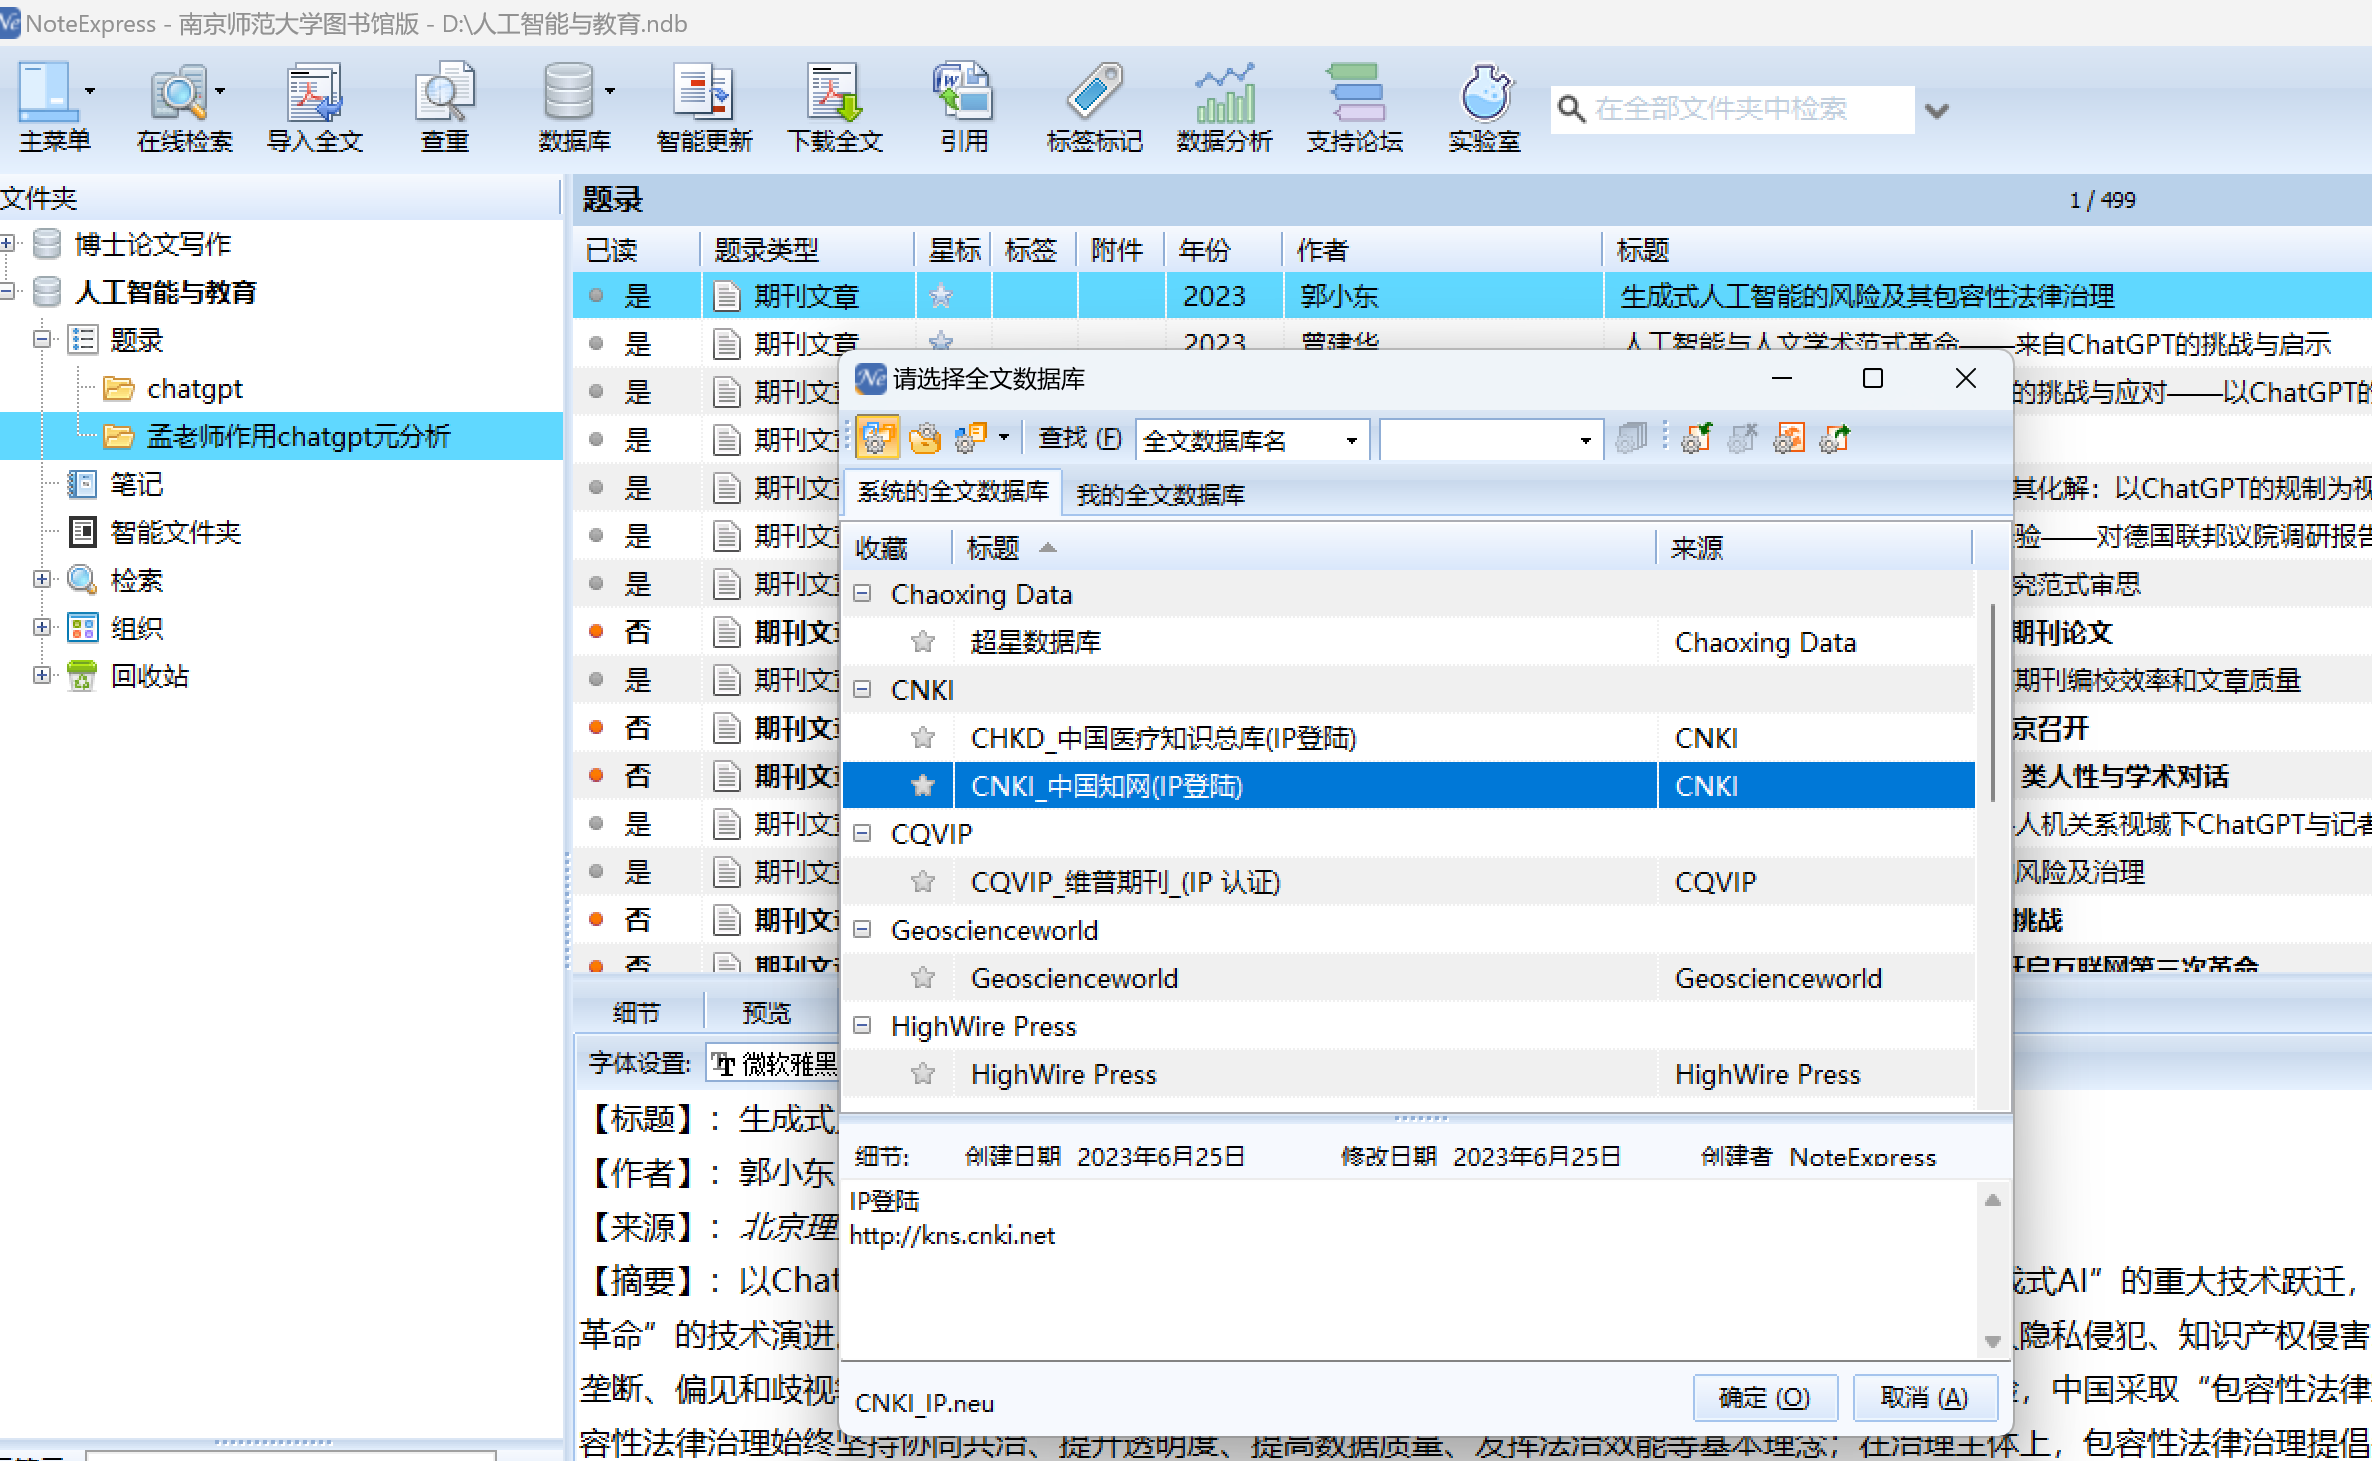Switch to 细节 details tab
Viewport: 2372px width, 1461px height.
[637, 1013]
